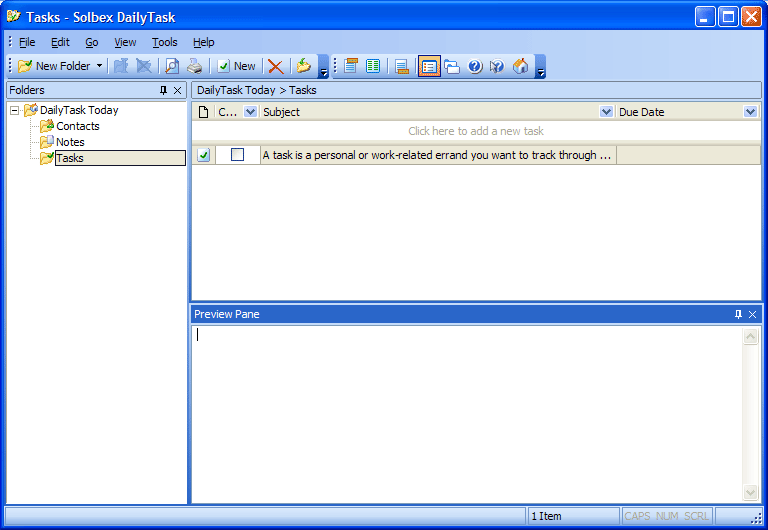Toggle the highlighted Preview Pane toolbar icon
This screenshot has height=530, width=768.
pyautogui.click(x=429, y=66)
